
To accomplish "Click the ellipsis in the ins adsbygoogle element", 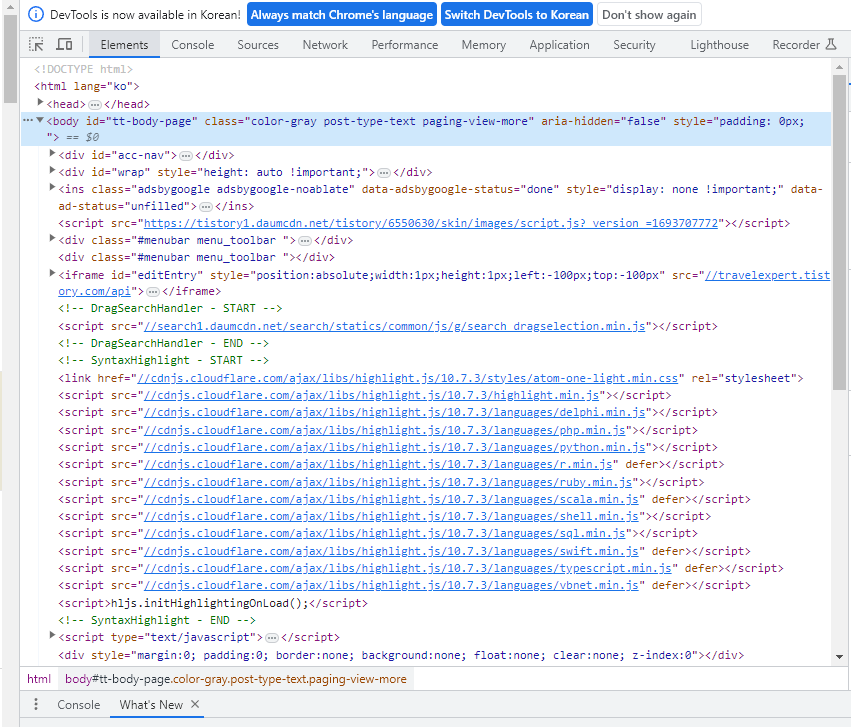I will pos(206,207).
